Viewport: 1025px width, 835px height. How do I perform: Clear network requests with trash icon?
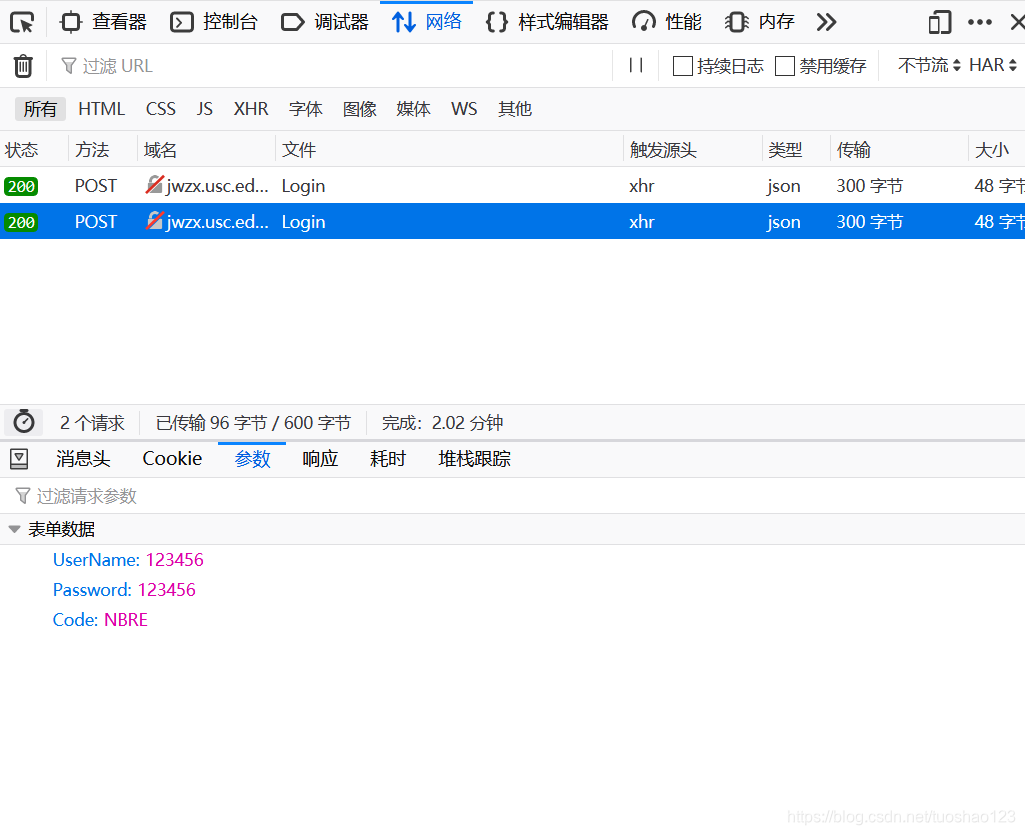(23, 66)
